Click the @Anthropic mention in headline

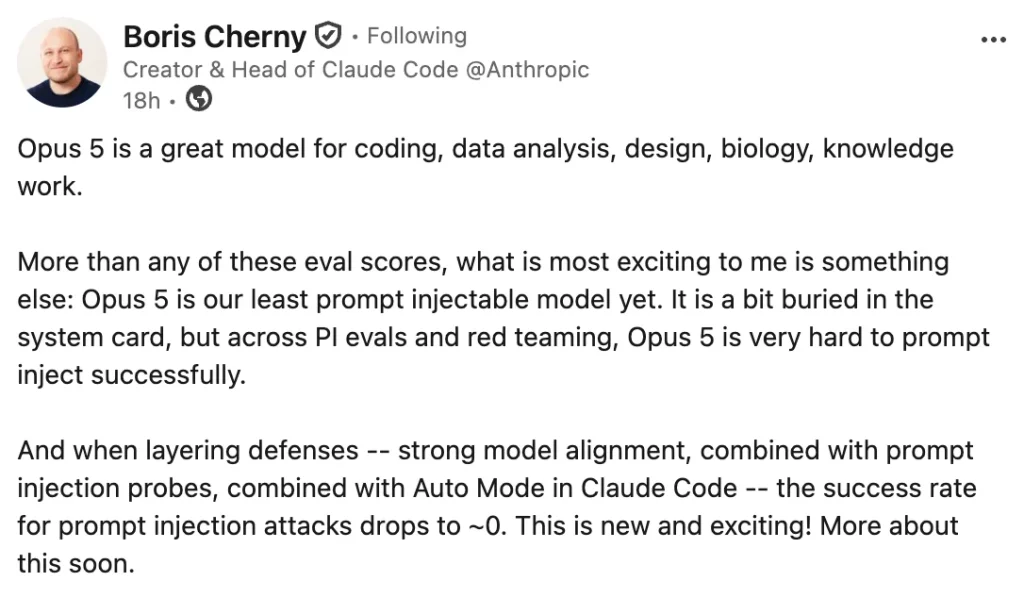click(527, 69)
